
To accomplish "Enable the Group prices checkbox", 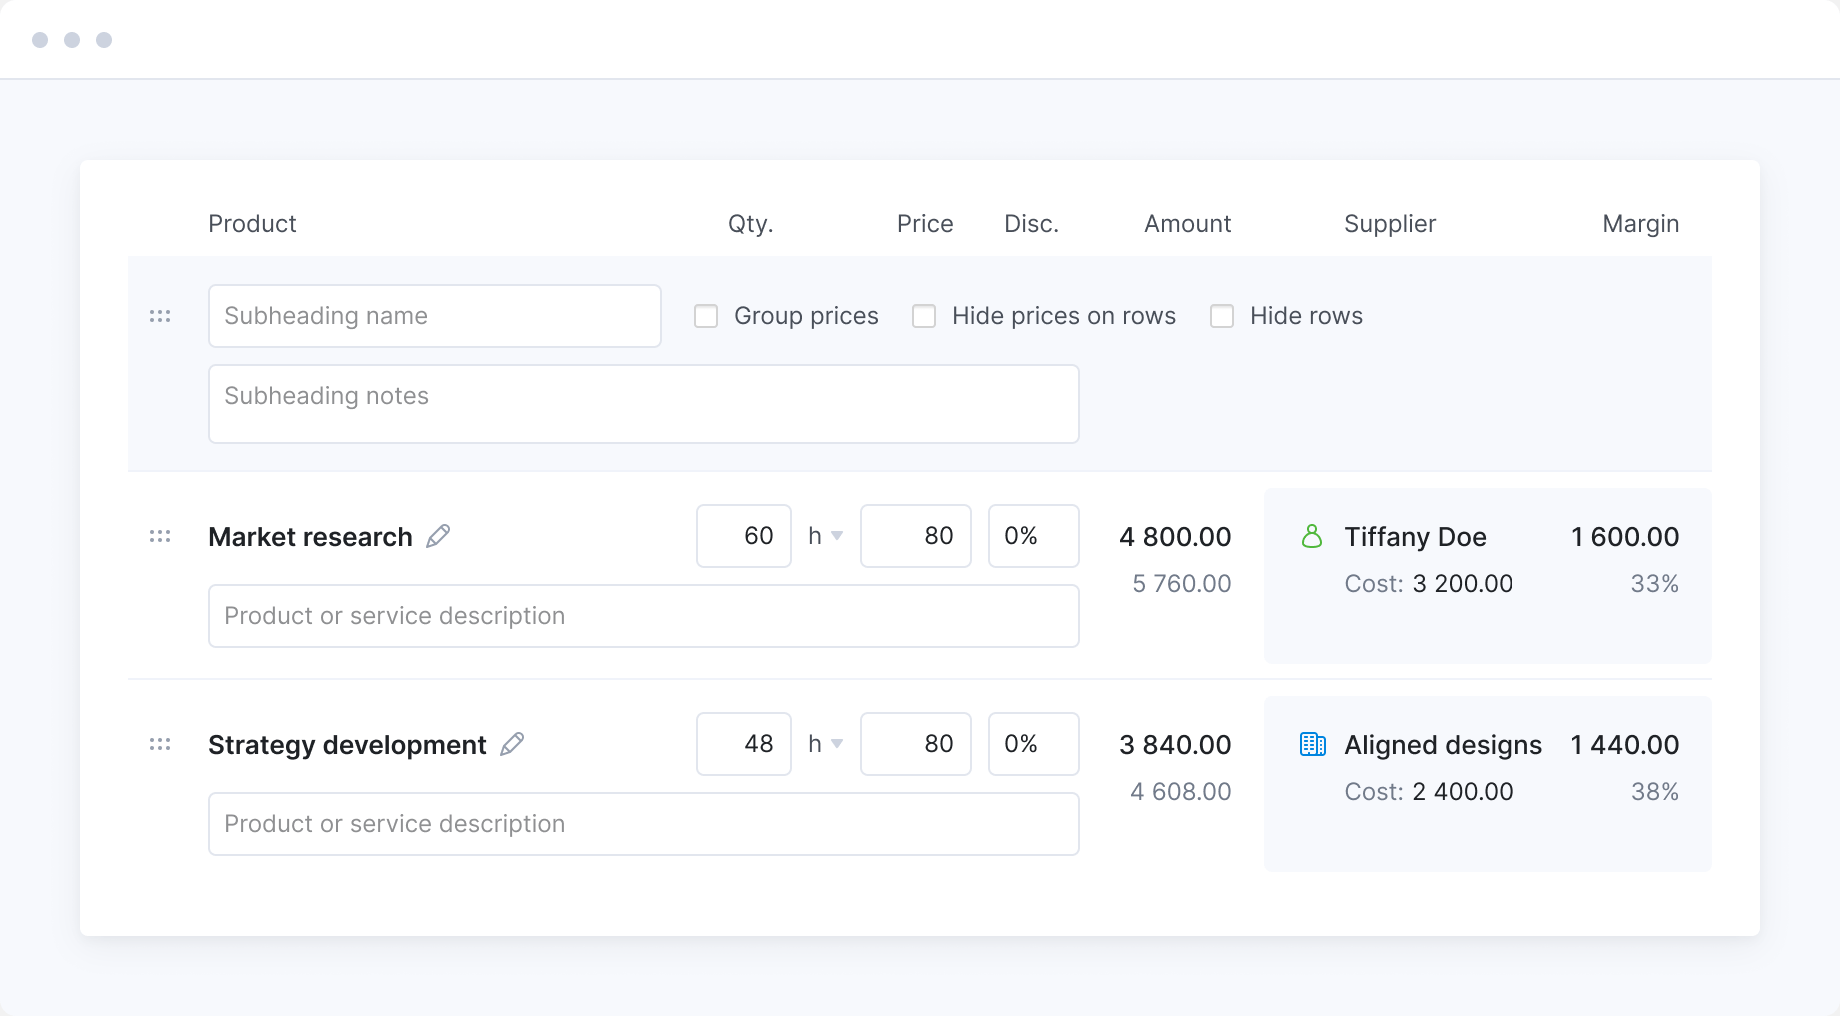I will (x=706, y=316).
